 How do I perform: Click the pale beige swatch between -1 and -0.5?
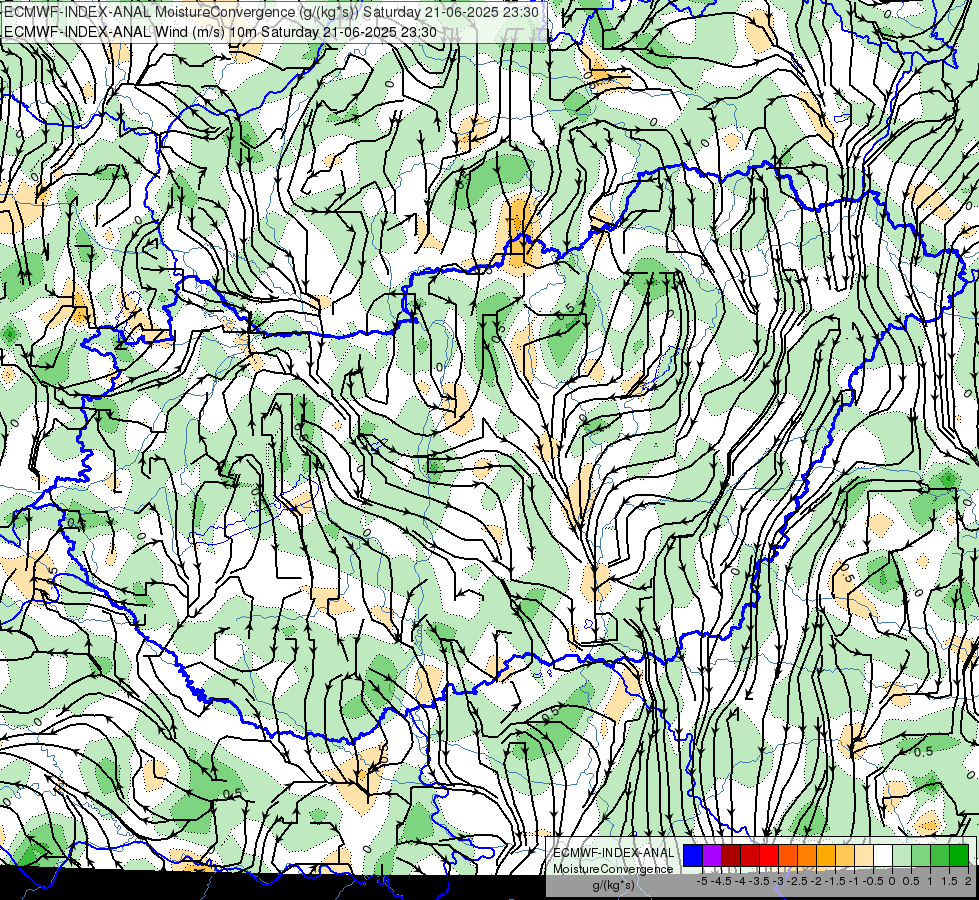pos(865,855)
